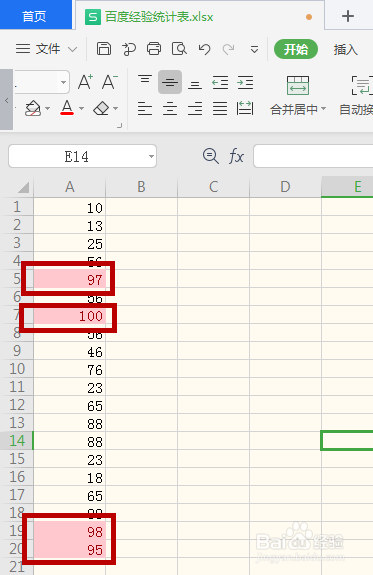Increase indent icon
The width and height of the screenshot is (373, 575).
[245, 83]
